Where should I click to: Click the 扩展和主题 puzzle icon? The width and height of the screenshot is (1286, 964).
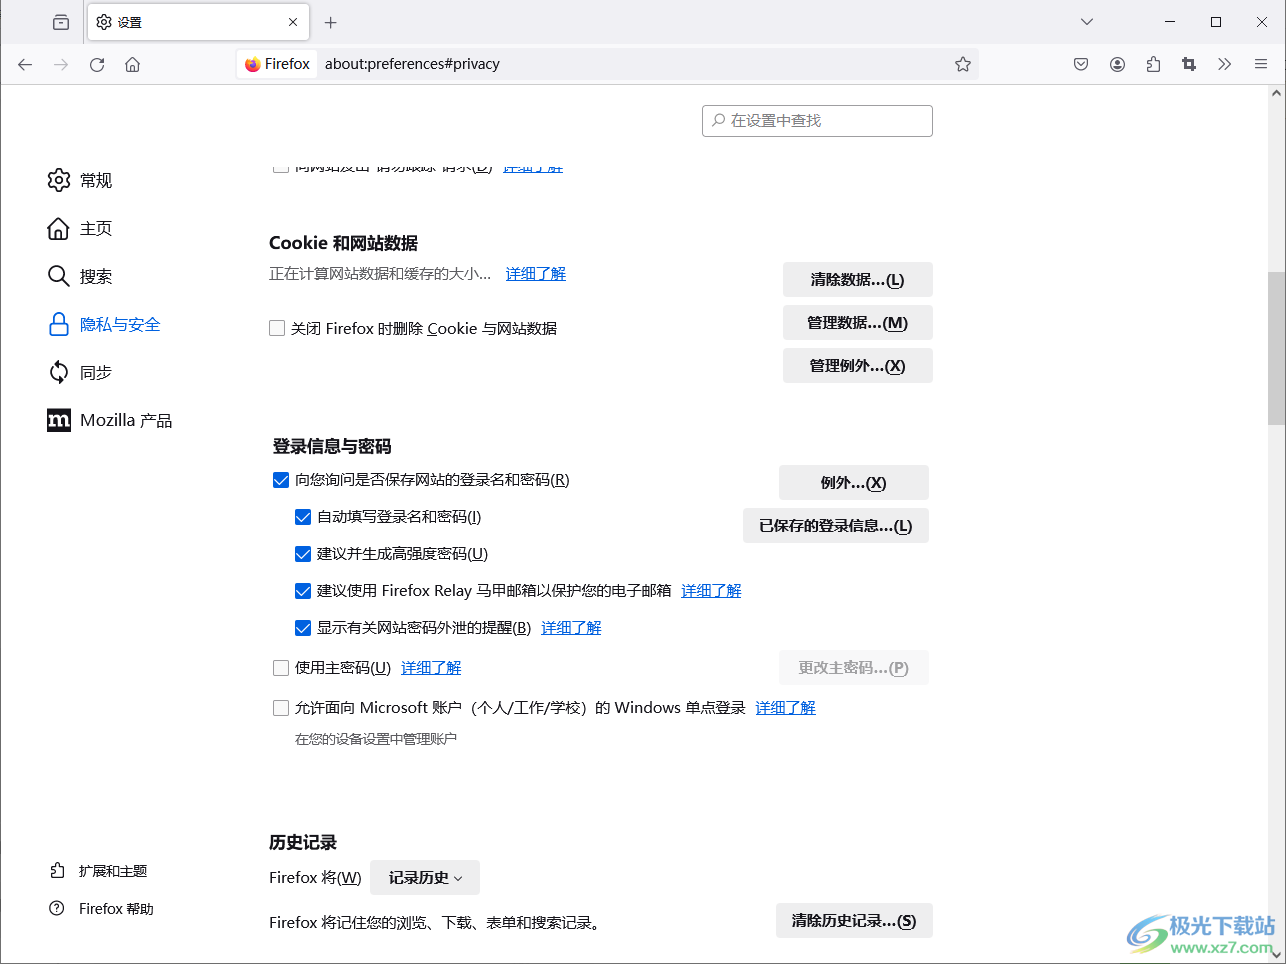[57, 871]
